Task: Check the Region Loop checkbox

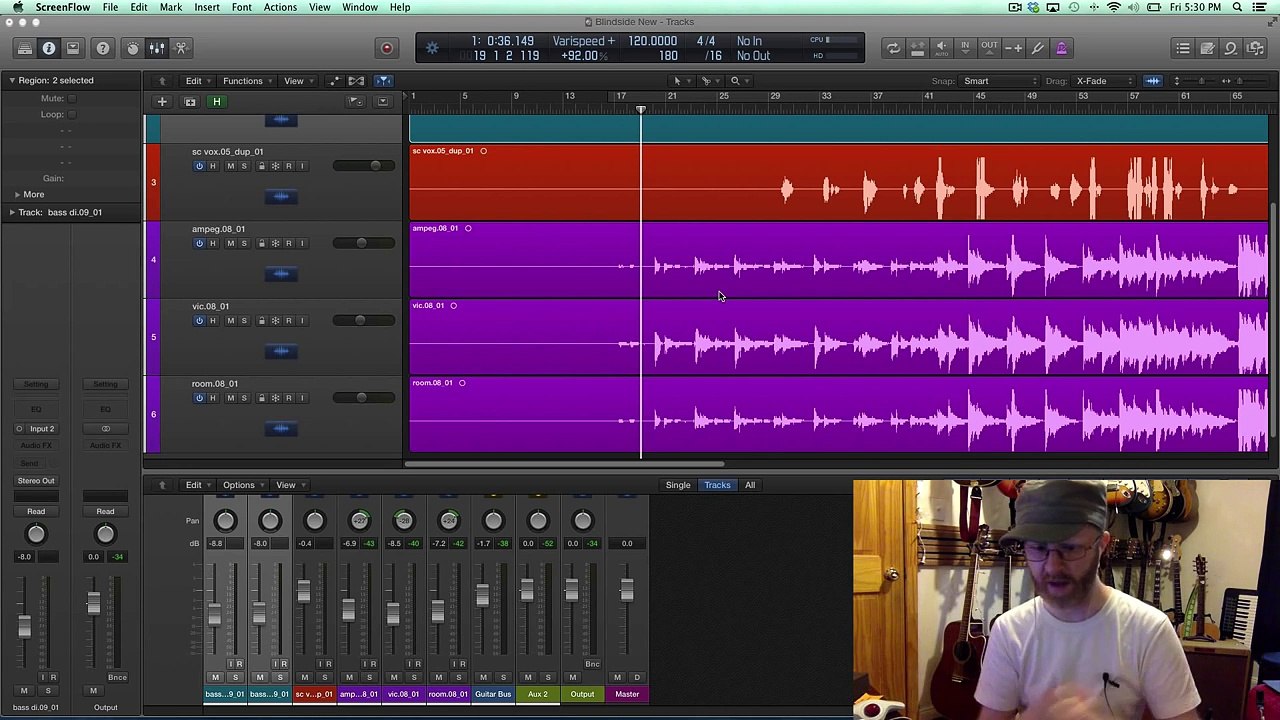Action: click(x=71, y=114)
